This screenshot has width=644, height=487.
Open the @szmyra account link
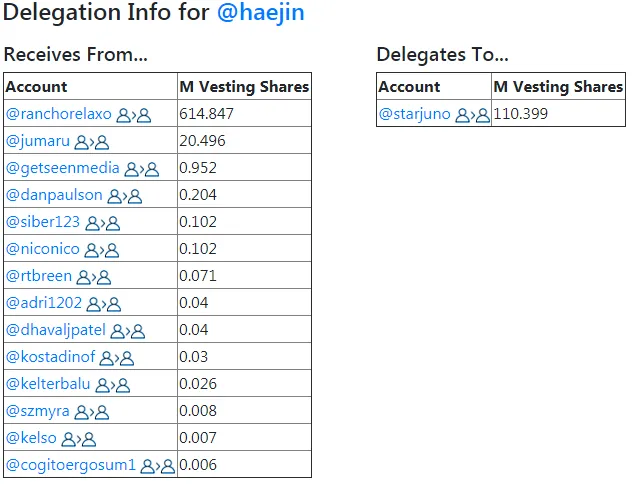38,411
